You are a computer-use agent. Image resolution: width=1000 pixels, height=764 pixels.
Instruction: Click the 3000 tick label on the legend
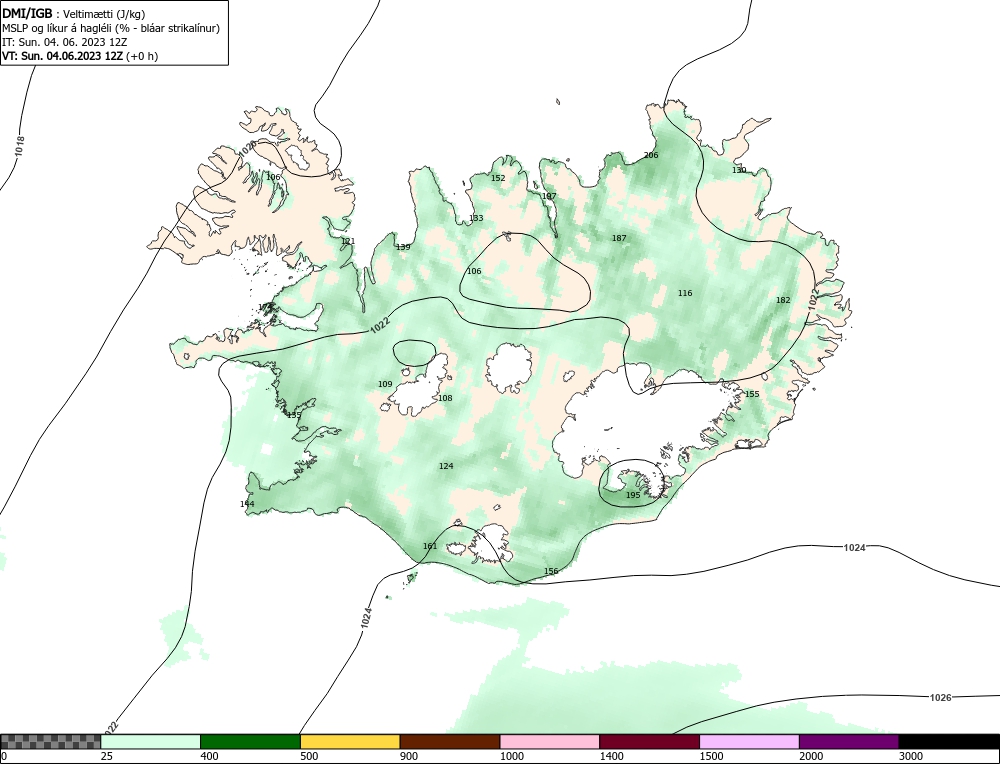click(x=911, y=757)
